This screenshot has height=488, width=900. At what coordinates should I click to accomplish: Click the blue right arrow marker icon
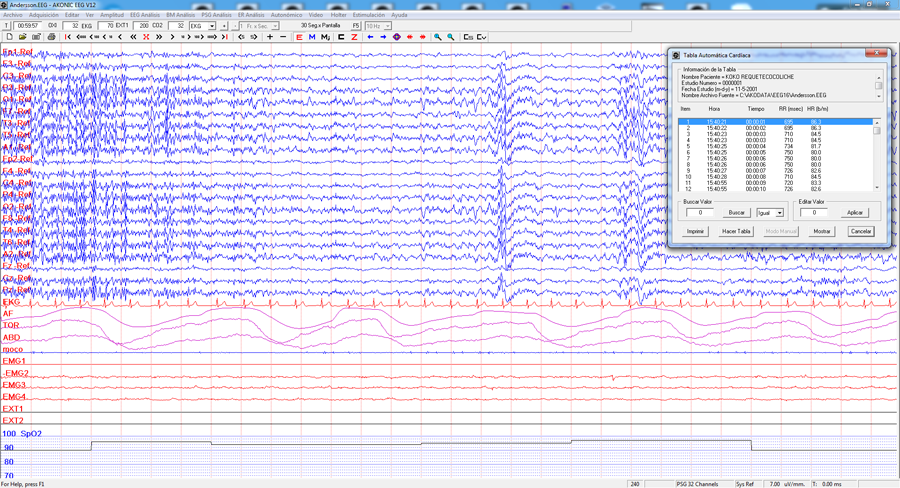point(383,37)
